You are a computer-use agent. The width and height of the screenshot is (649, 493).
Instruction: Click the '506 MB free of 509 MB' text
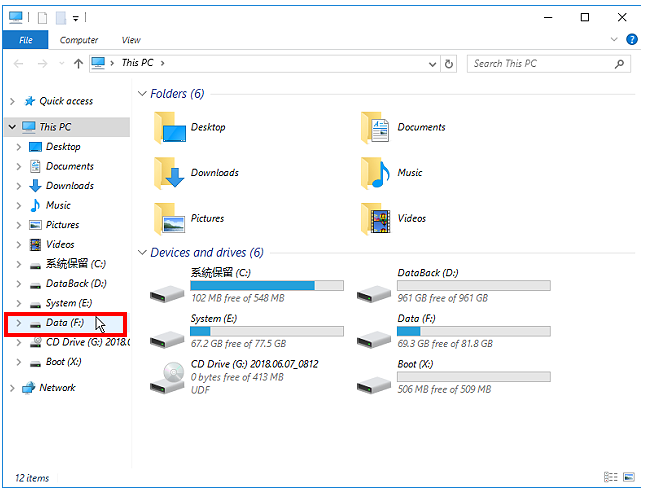(444, 390)
